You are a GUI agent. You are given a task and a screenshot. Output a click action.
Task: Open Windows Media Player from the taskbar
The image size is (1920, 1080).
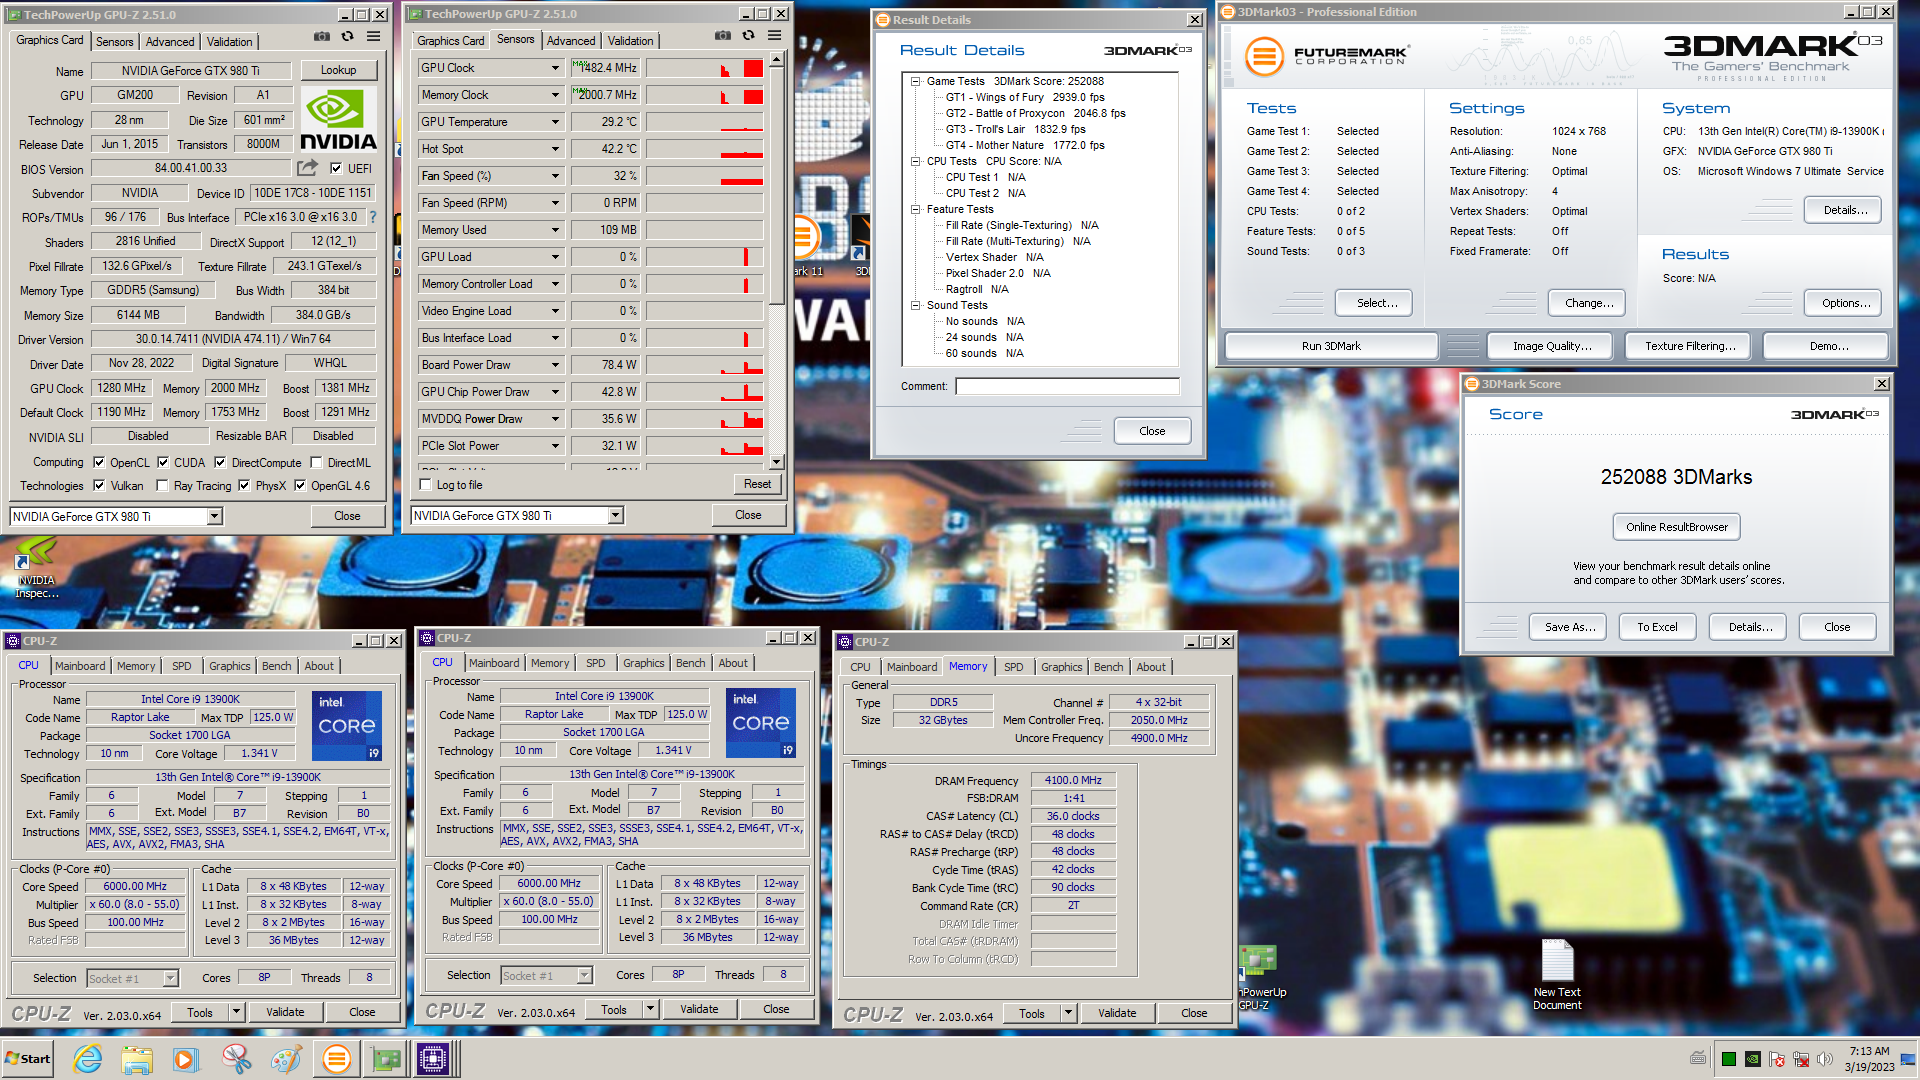pyautogui.click(x=186, y=1059)
